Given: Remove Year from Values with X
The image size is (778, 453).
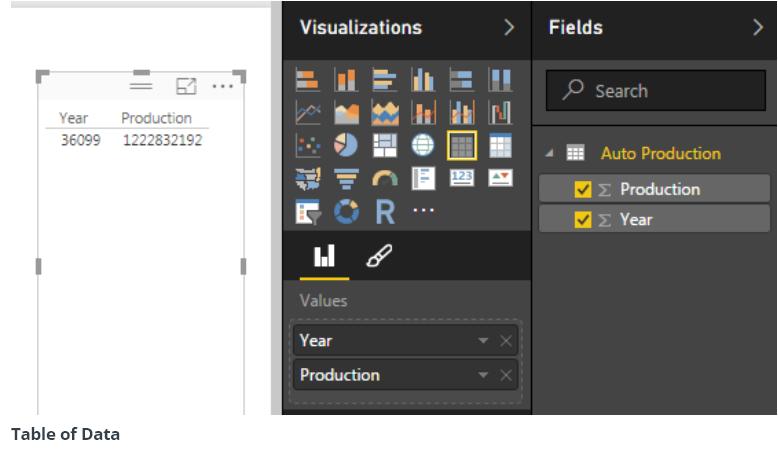Looking at the screenshot, I should (x=505, y=341).
